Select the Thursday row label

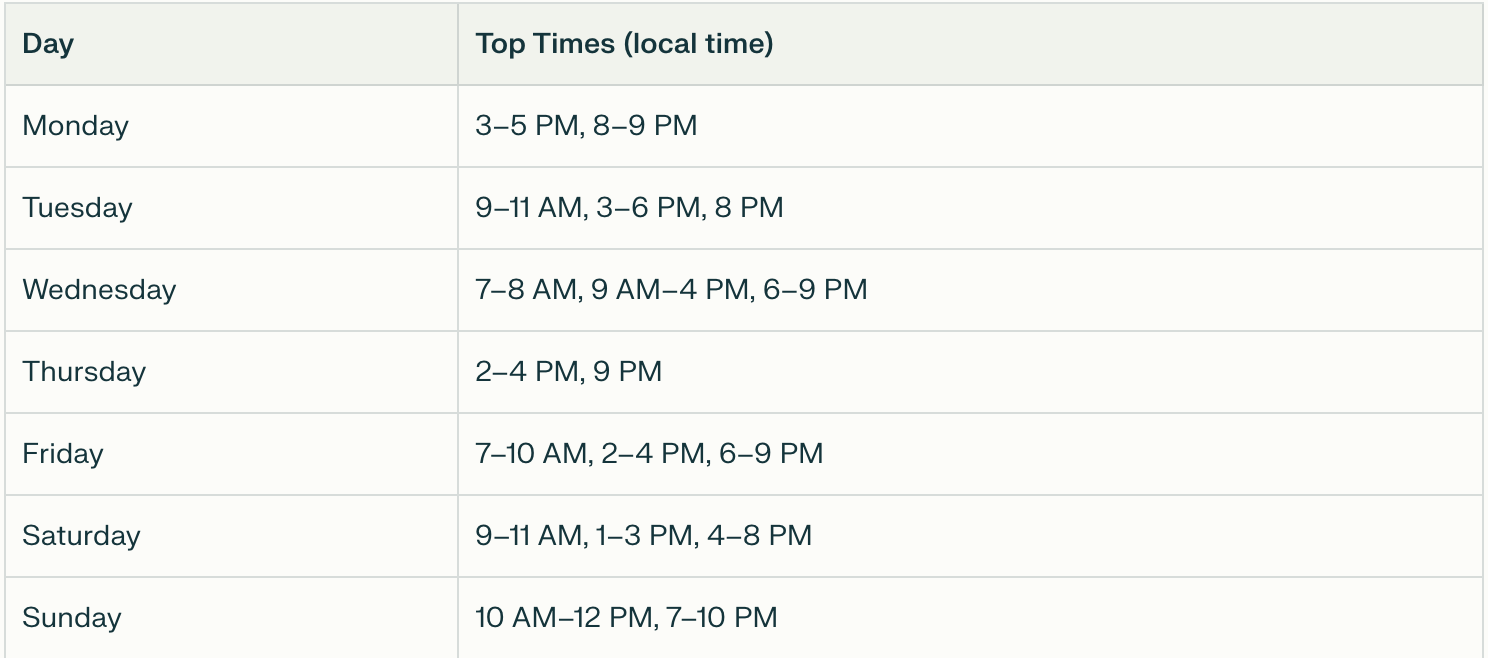click(x=84, y=372)
